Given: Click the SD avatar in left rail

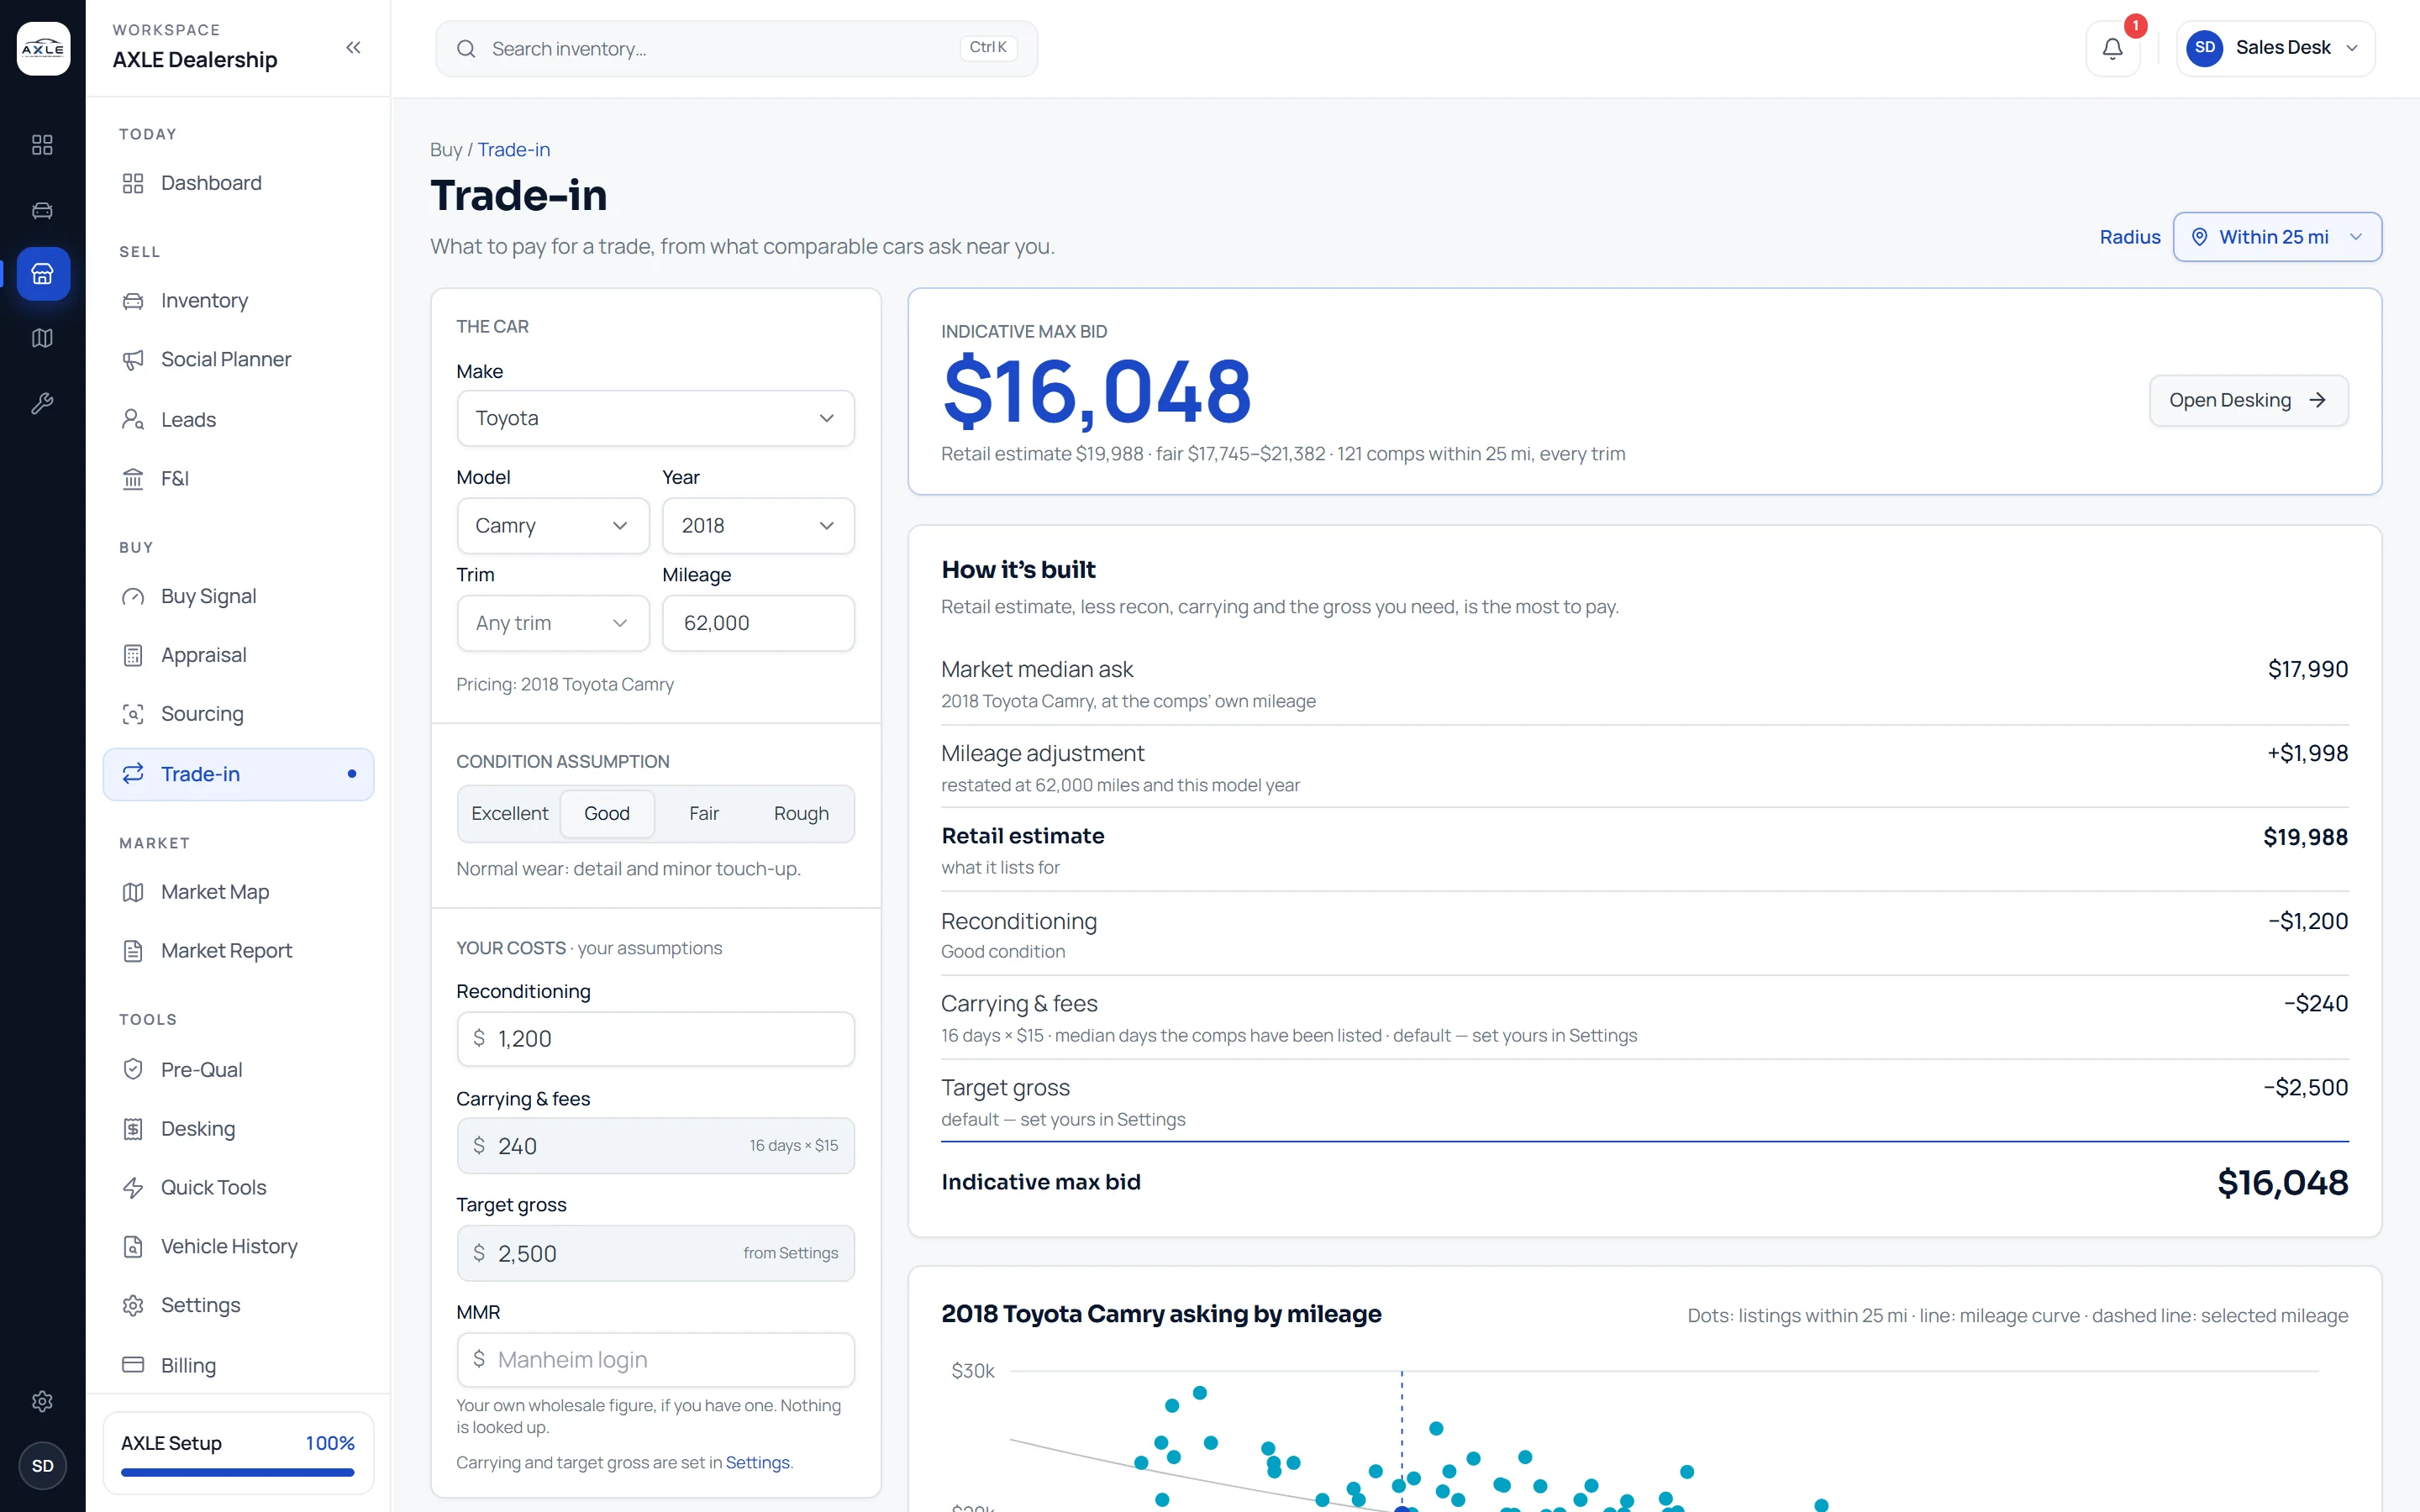Looking at the screenshot, I should (42, 1466).
